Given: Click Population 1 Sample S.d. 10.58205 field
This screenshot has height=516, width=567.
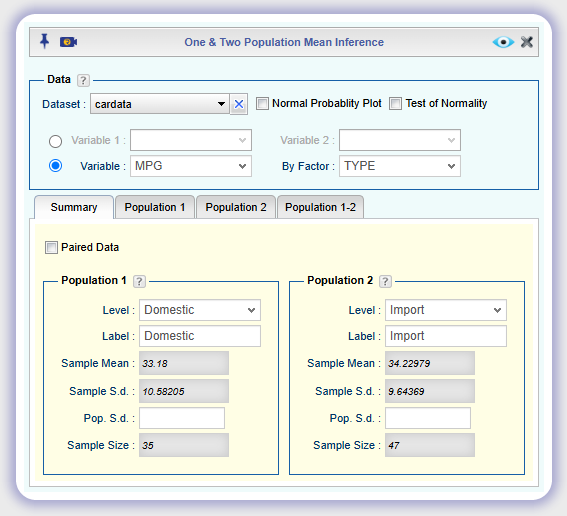Looking at the screenshot, I should pos(184,391).
